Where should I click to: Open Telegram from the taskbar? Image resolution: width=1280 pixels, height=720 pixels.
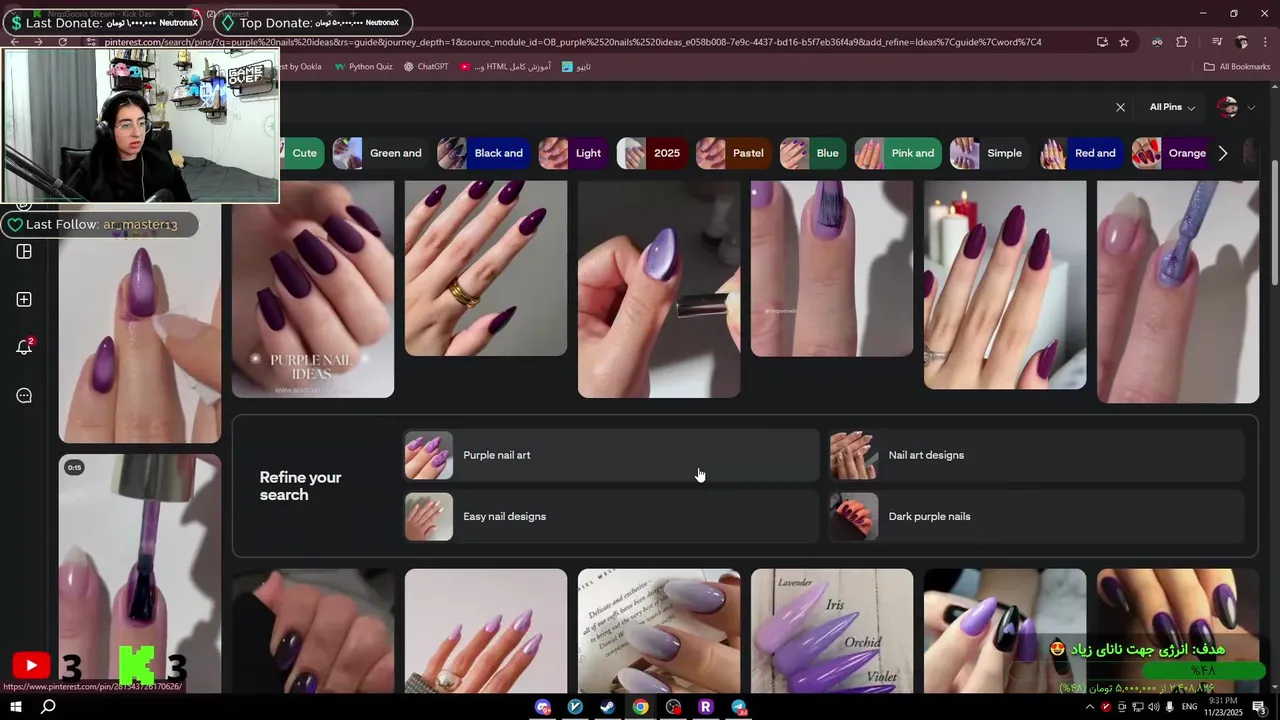739,707
